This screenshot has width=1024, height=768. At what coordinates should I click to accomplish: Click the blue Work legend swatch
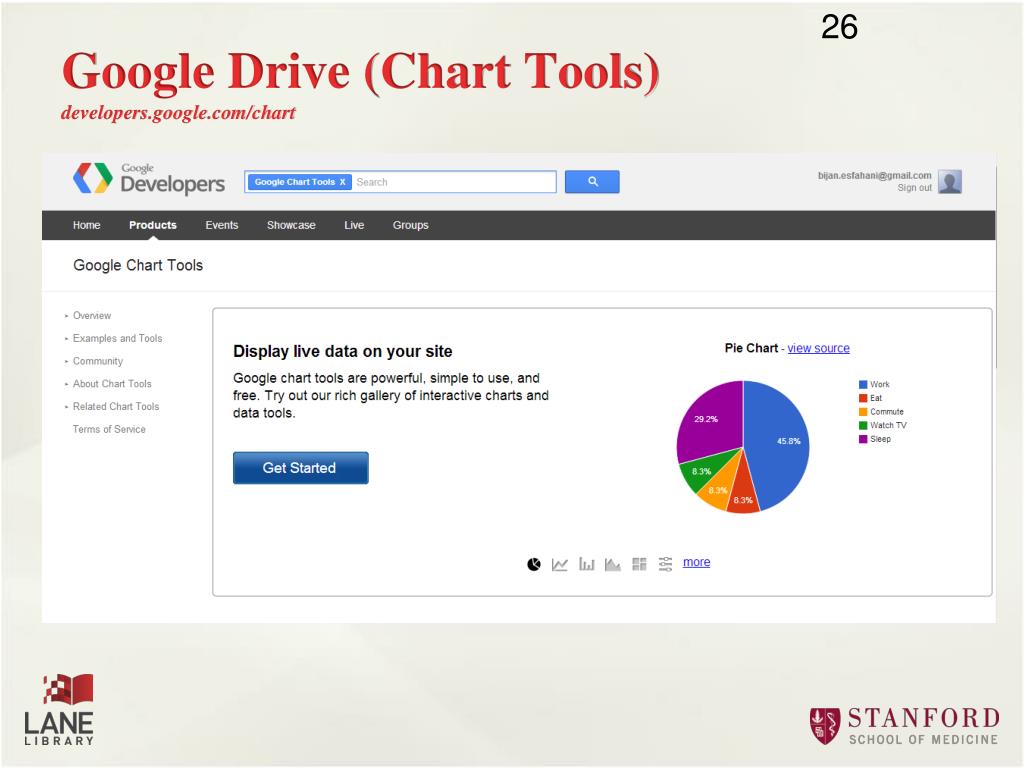pyautogui.click(x=863, y=385)
